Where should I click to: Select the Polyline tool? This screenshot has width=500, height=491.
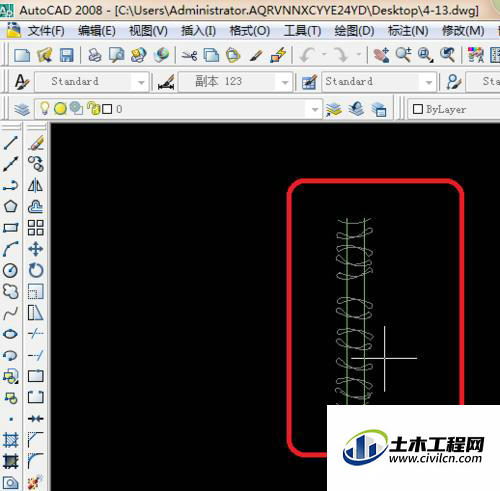(10, 185)
